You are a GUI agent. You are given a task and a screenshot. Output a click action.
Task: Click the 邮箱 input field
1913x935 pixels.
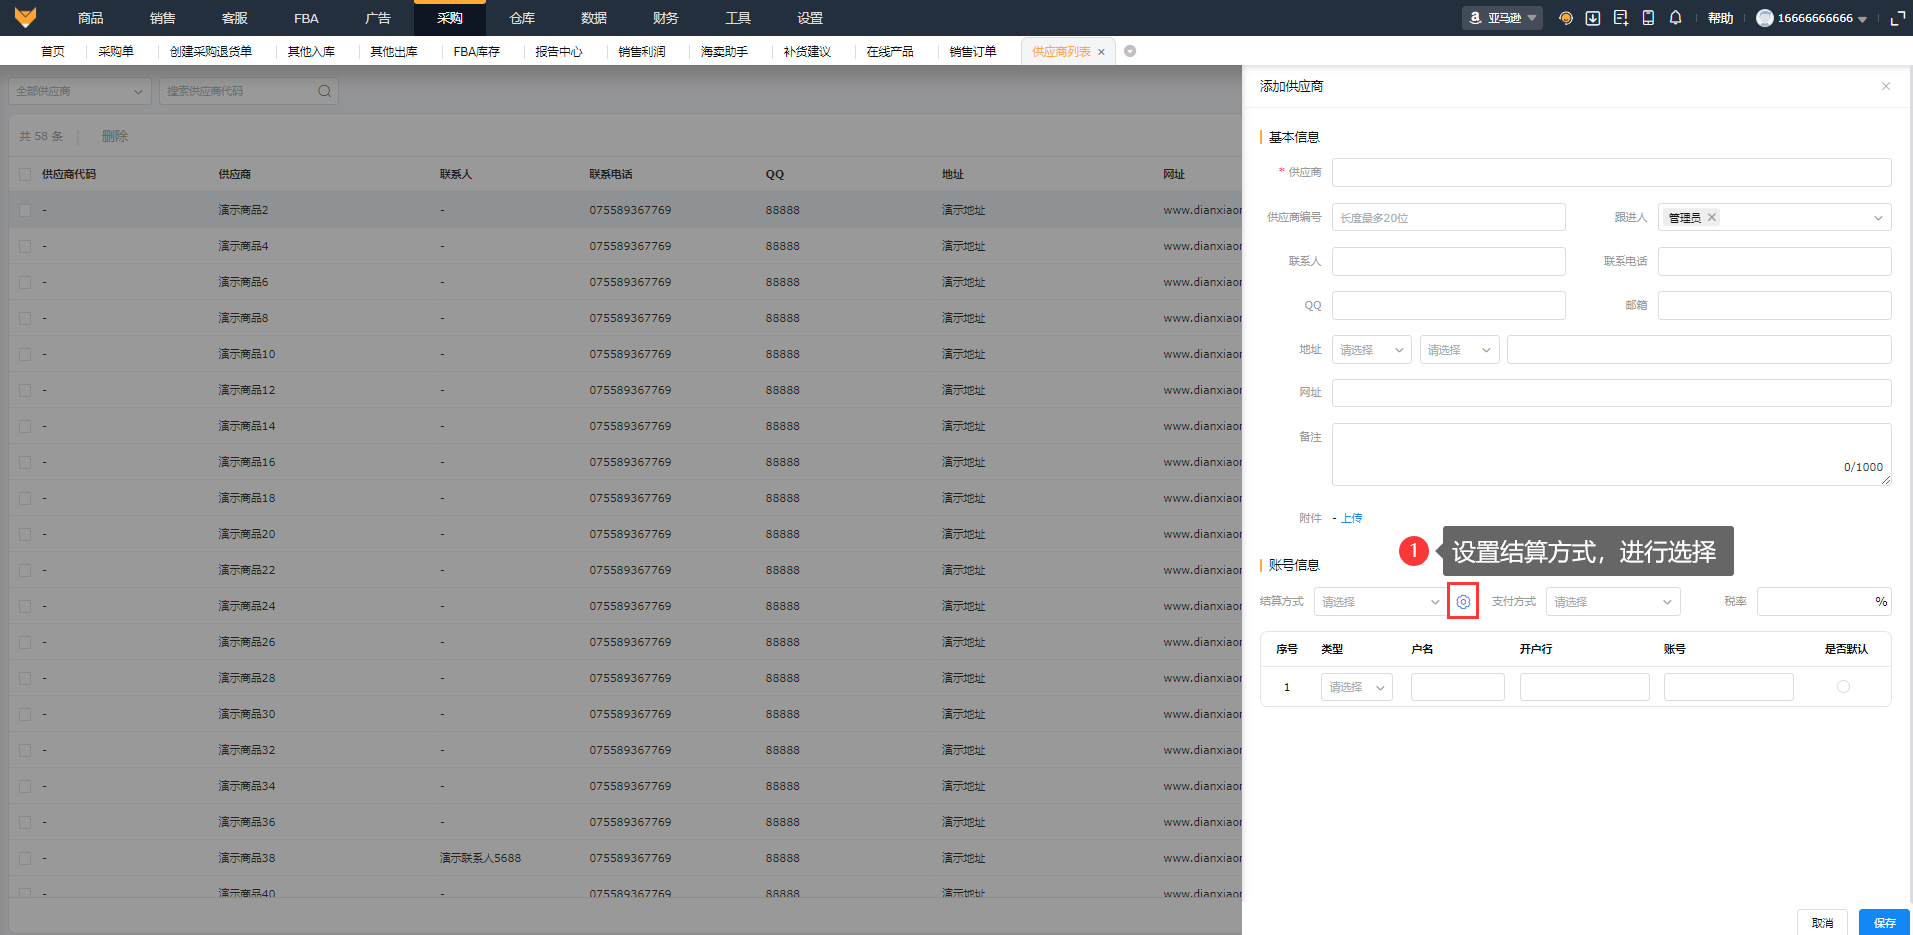pos(1774,305)
